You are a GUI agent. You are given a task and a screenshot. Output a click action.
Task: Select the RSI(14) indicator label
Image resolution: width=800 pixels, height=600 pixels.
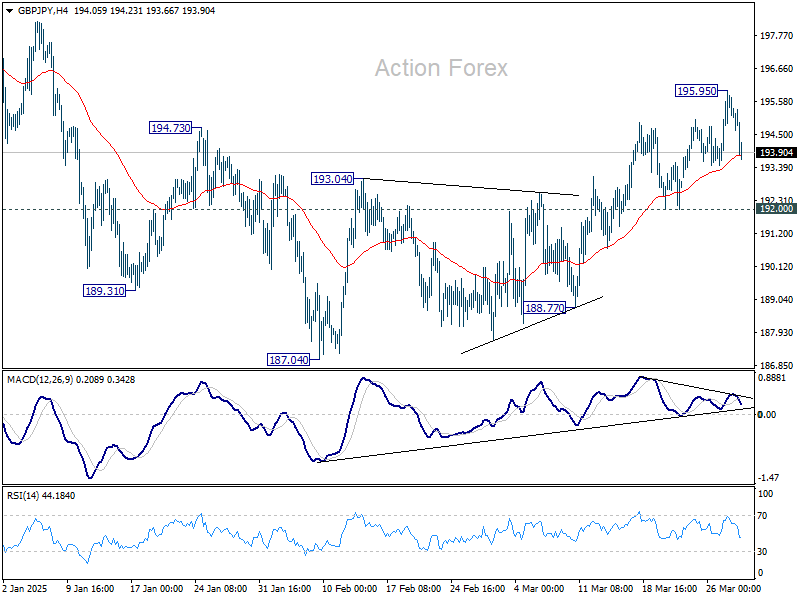click(21, 495)
